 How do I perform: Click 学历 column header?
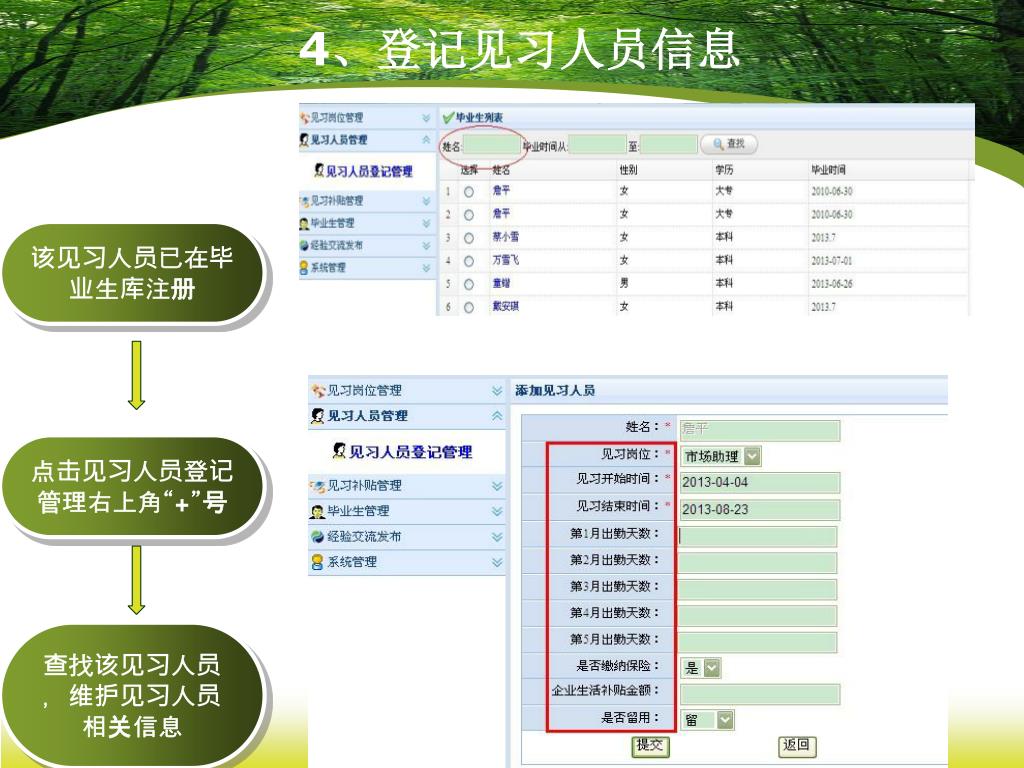[x=724, y=170]
